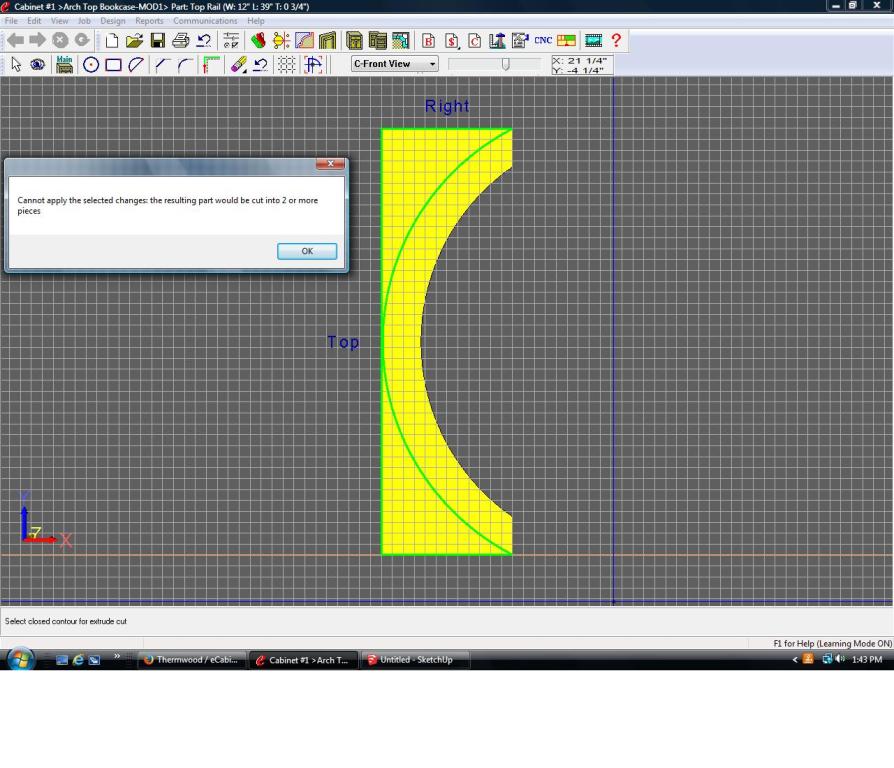Select the rectangle drawing tool

113,65
